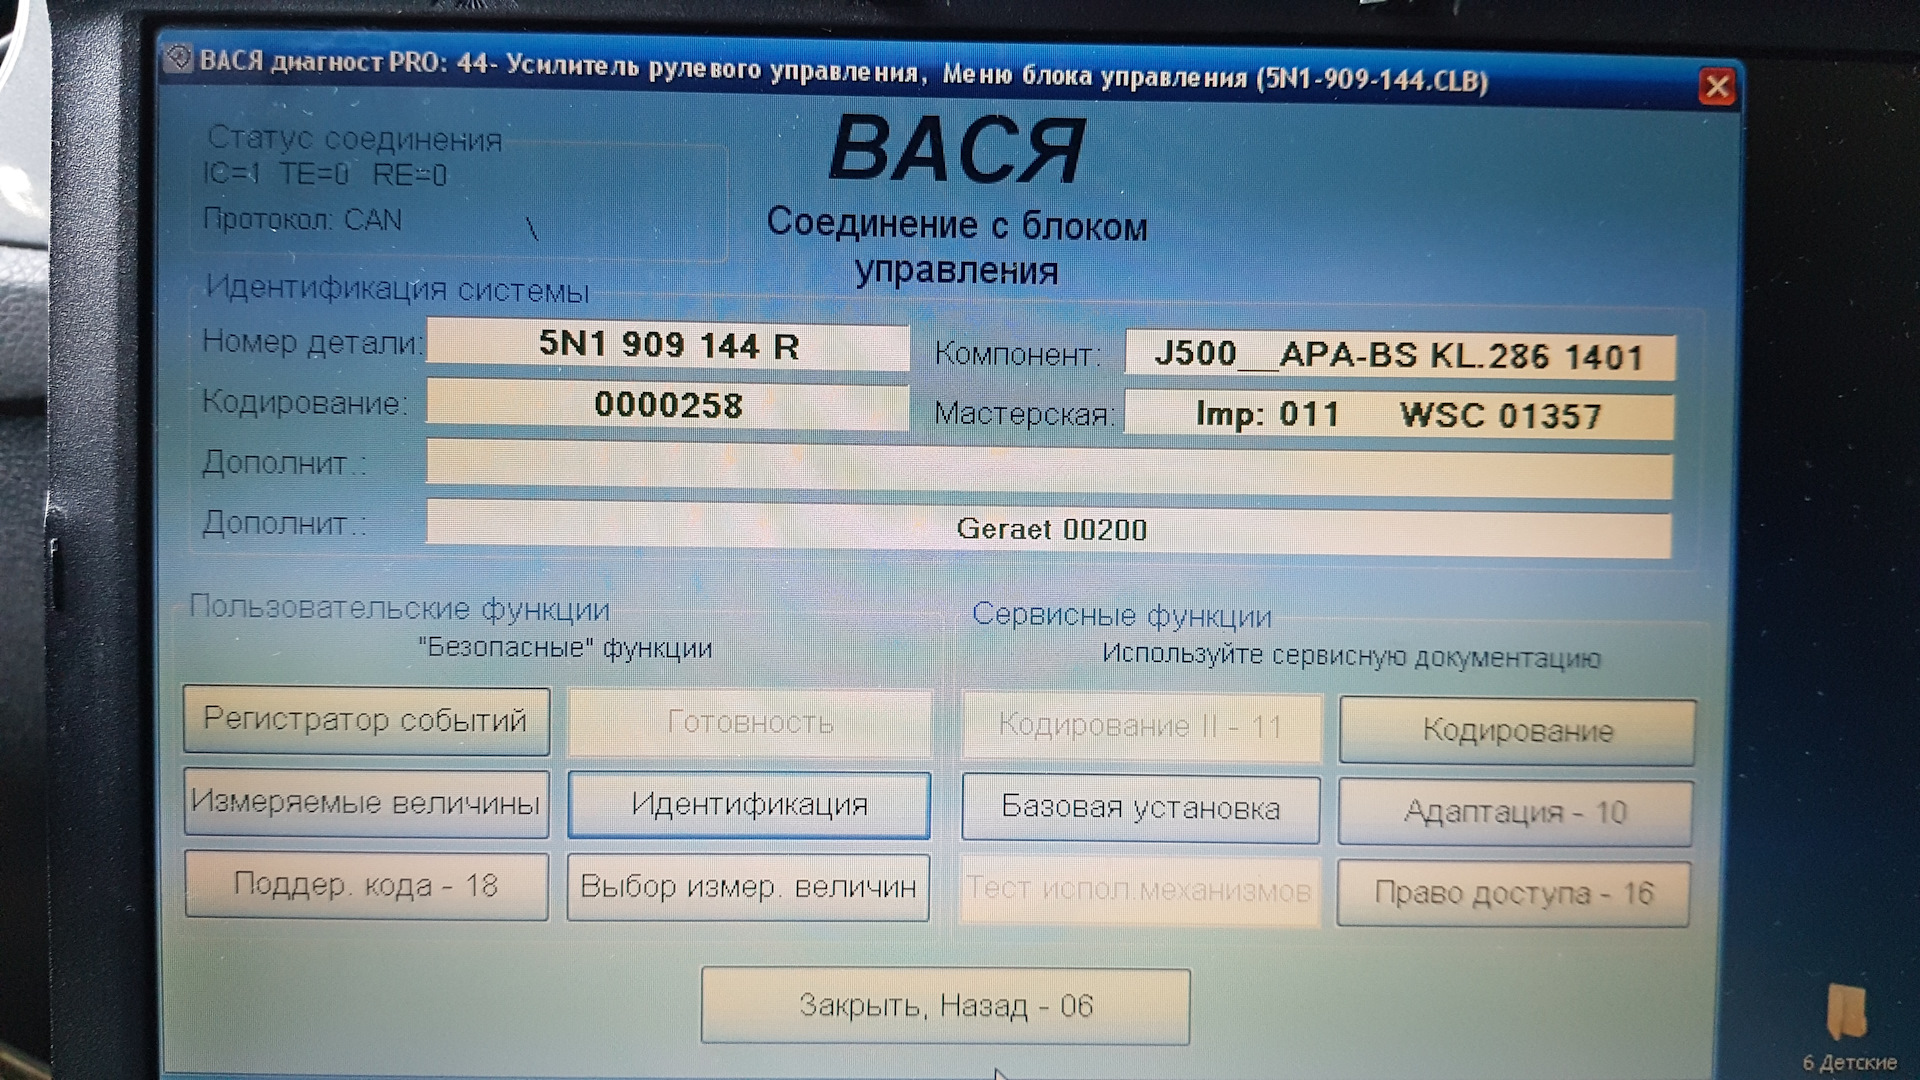Open the Кодирование service function

coord(1517,731)
